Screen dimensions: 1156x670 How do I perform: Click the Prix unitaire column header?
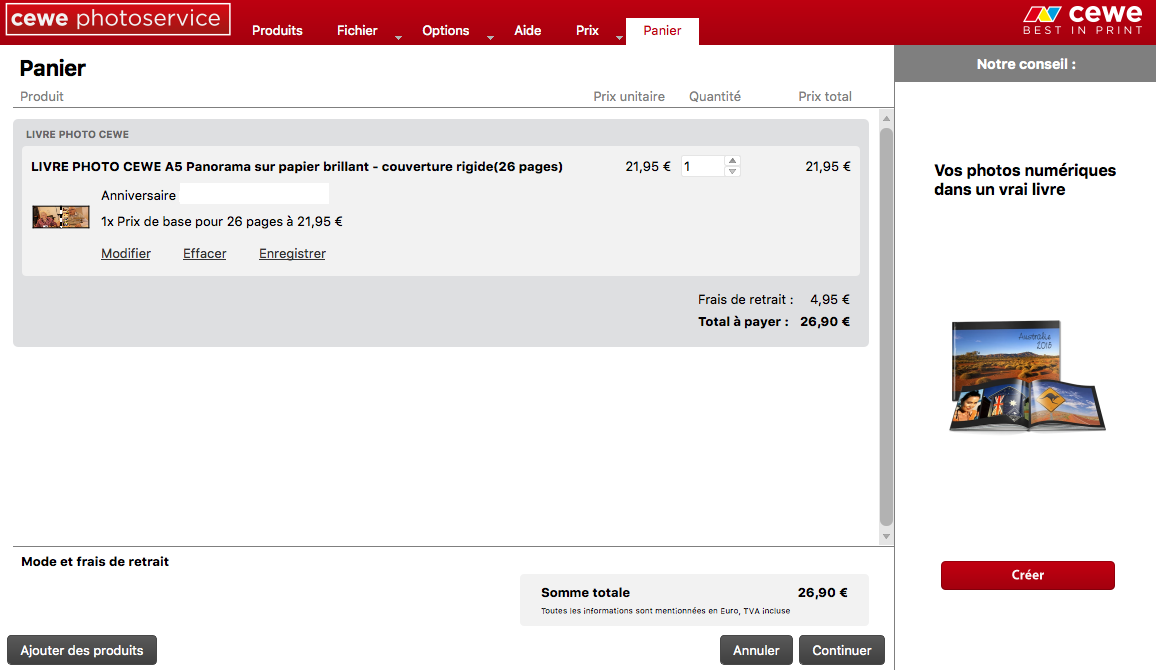[629, 97]
